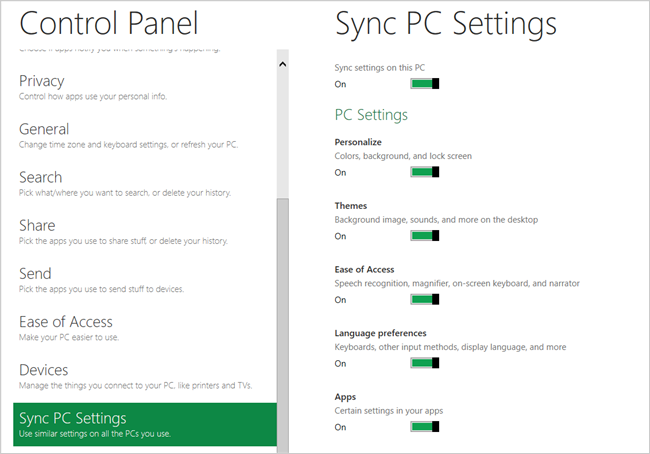Click the Control Panel heading

(109, 23)
